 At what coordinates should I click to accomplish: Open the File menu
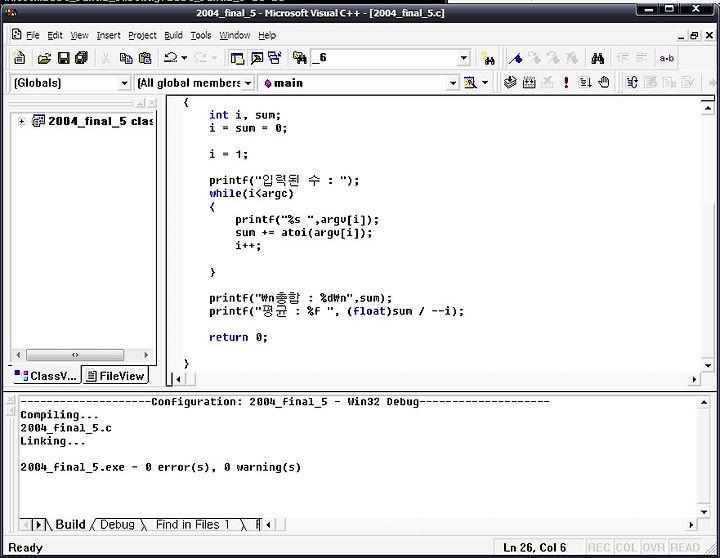click(33, 35)
